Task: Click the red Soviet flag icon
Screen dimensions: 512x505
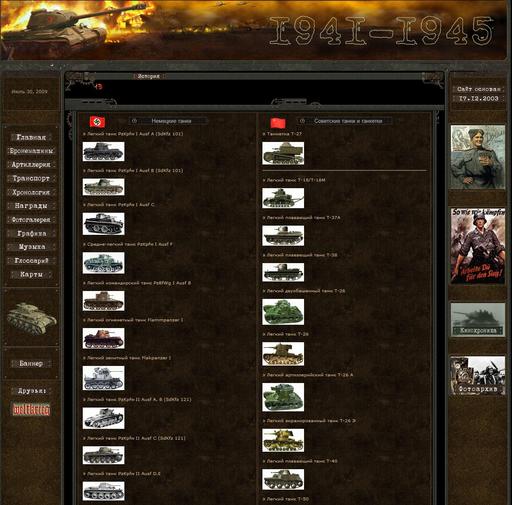Action: pos(278,123)
